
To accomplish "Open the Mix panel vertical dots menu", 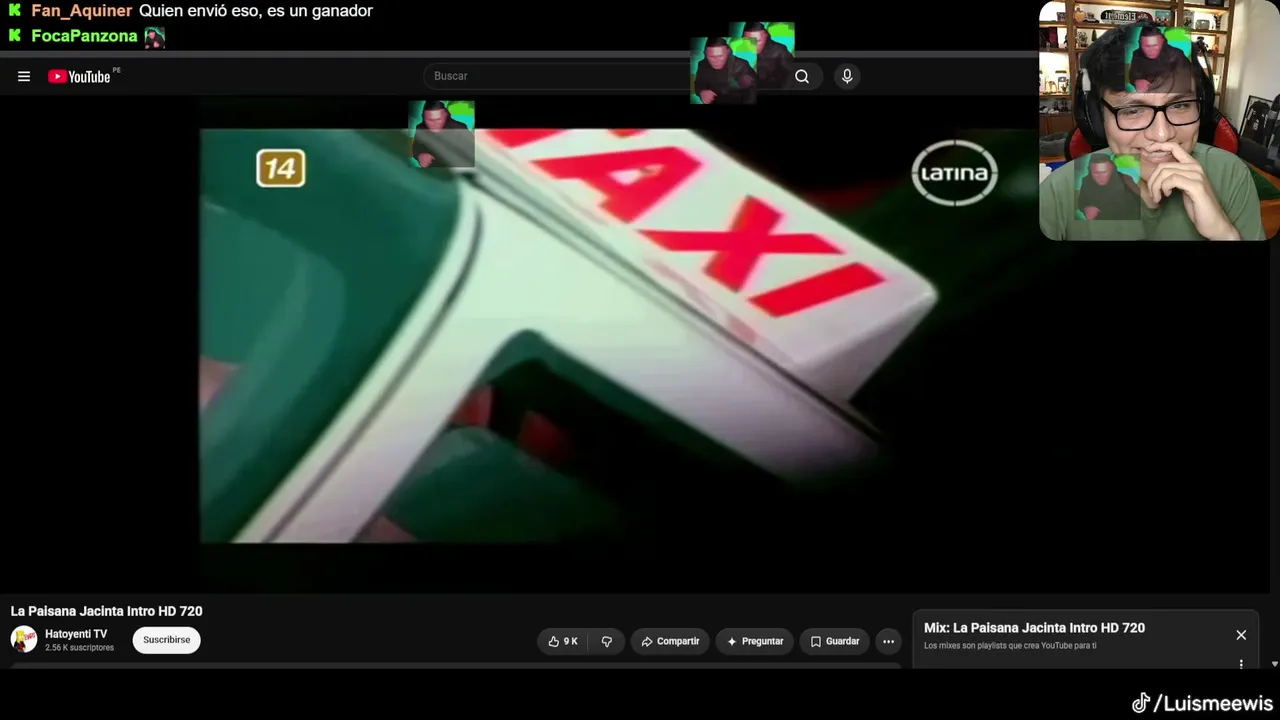I will [x=1241, y=663].
